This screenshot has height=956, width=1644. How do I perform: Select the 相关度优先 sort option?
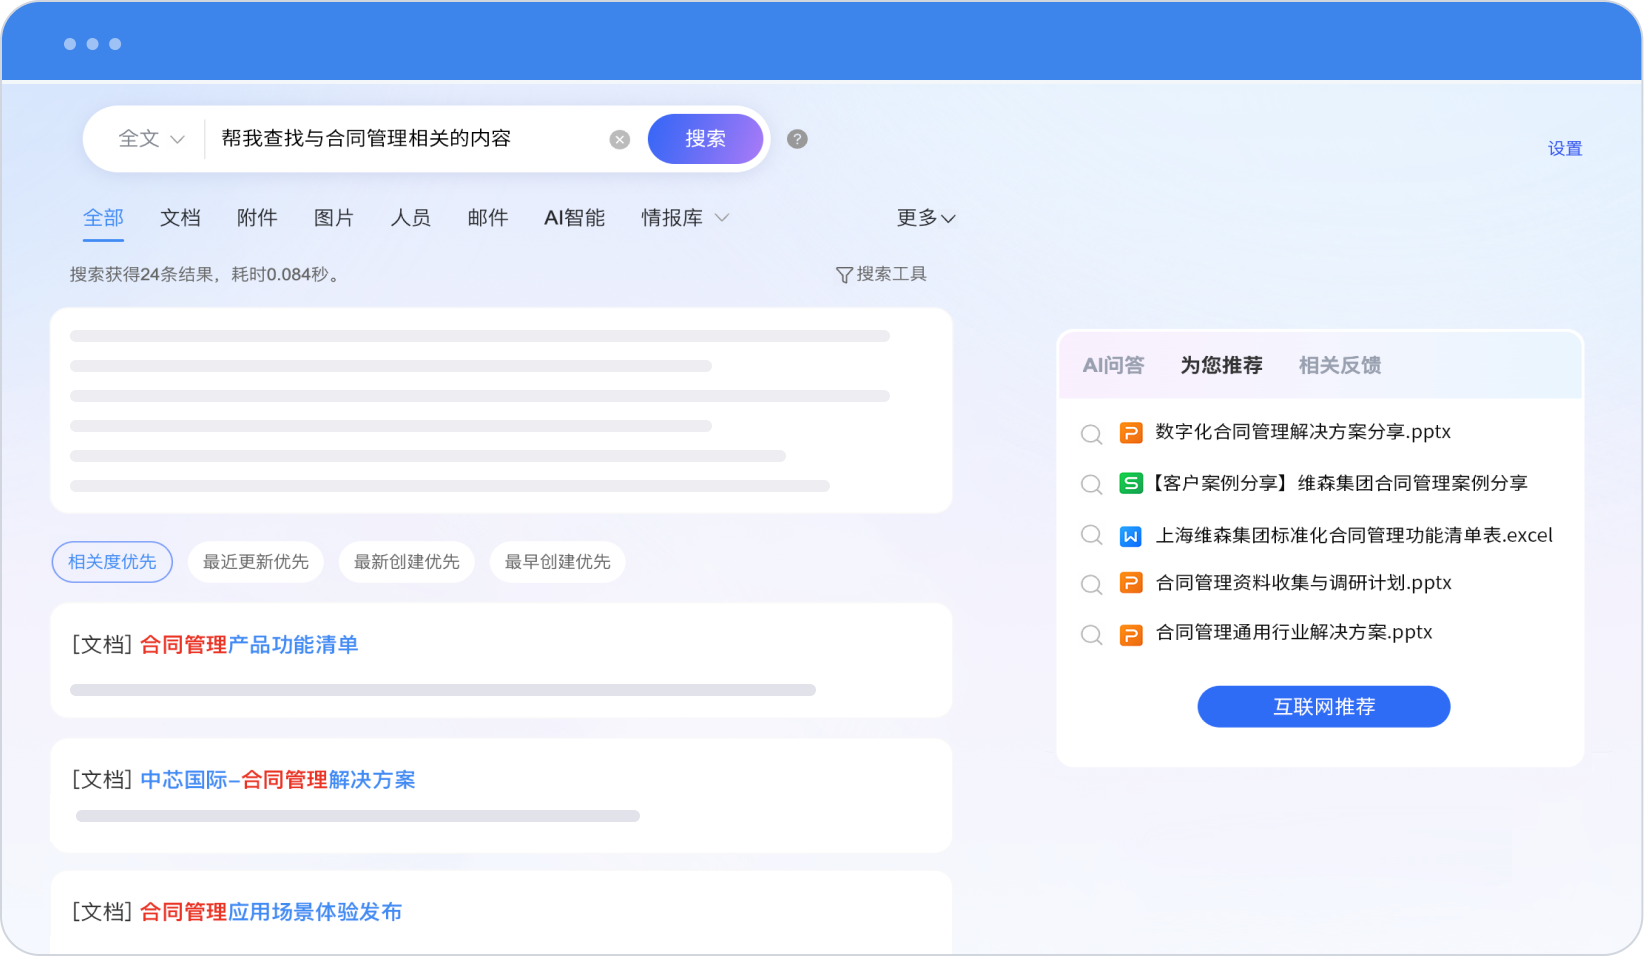coord(112,562)
